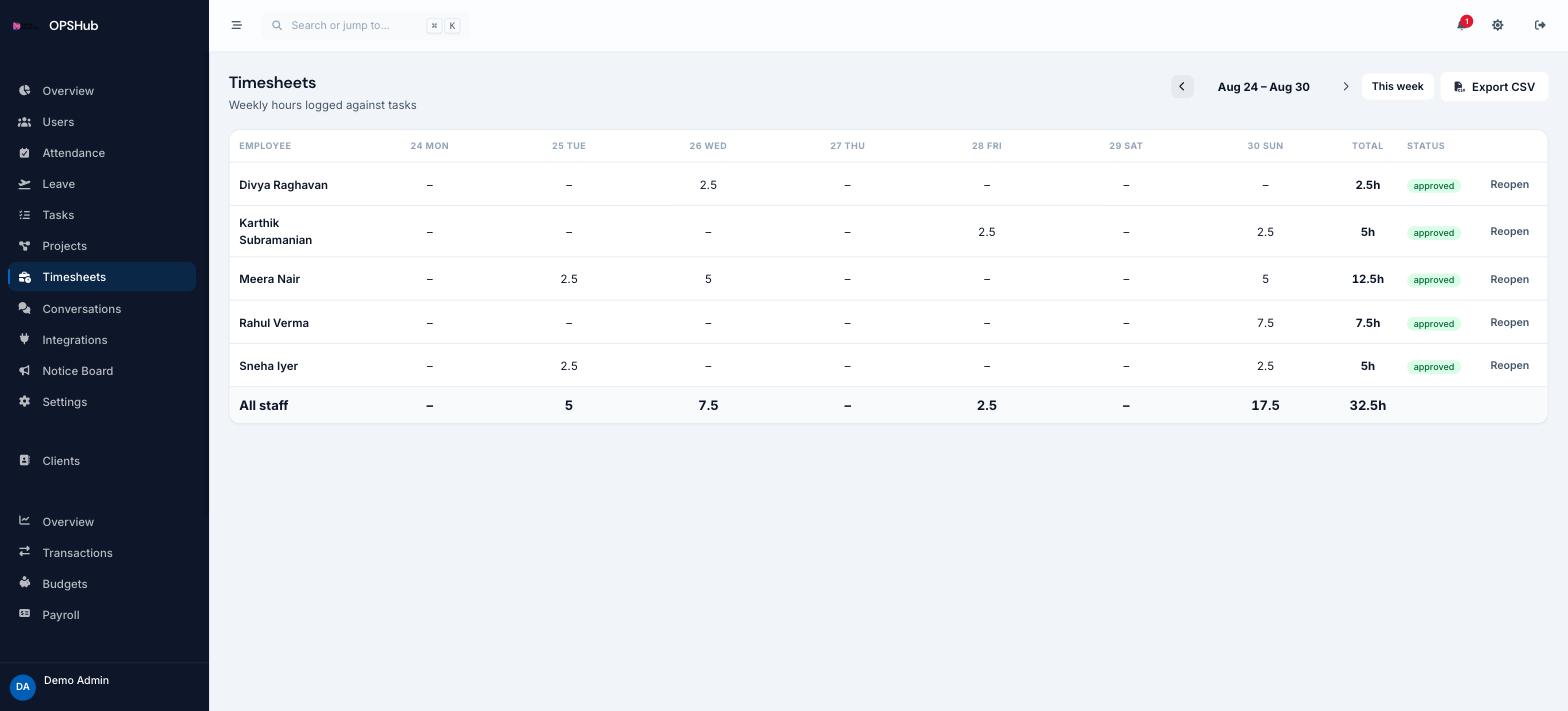
Task: Select Meera Nair employee name
Action: pos(269,279)
